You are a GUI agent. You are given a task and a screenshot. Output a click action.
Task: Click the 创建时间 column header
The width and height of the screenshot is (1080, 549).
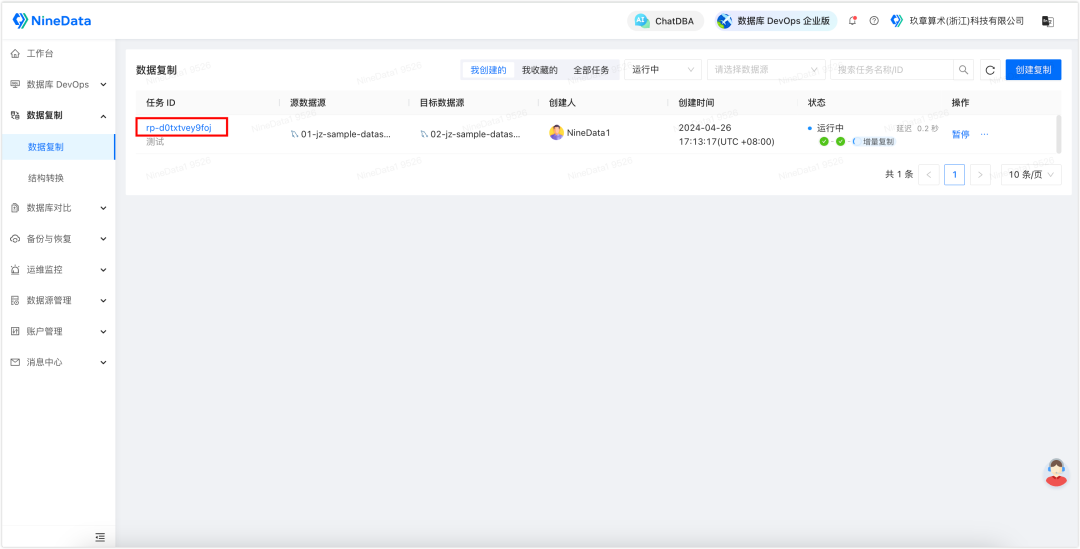696,103
